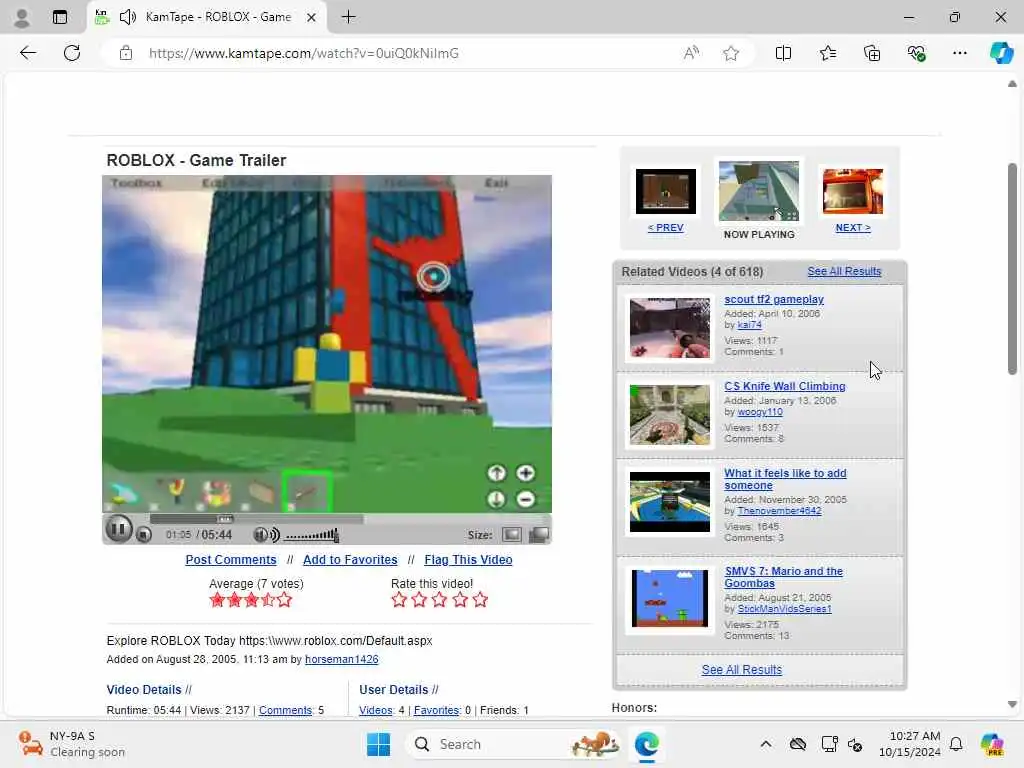Image resolution: width=1024 pixels, height=768 pixels.
Task: Open user kai74 profile
Action: [749, 325]
